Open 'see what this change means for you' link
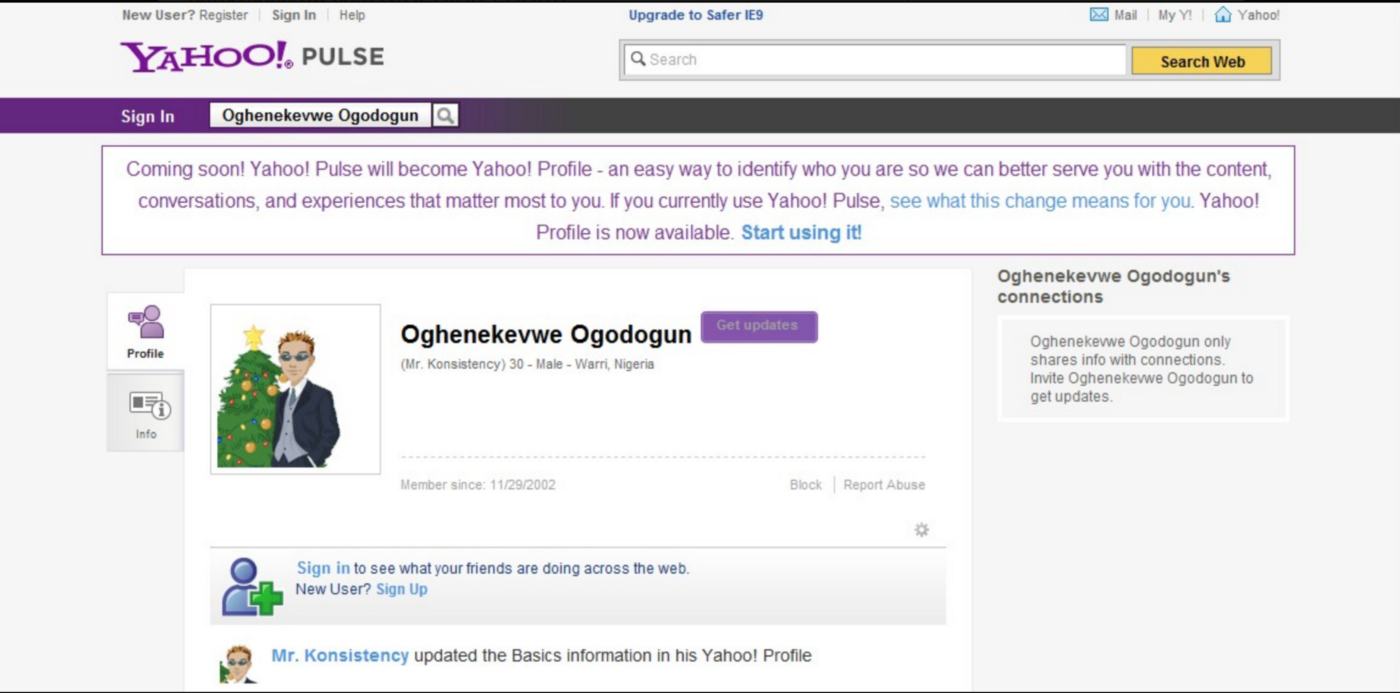Screen dimensions: 1400x693 1041,201
